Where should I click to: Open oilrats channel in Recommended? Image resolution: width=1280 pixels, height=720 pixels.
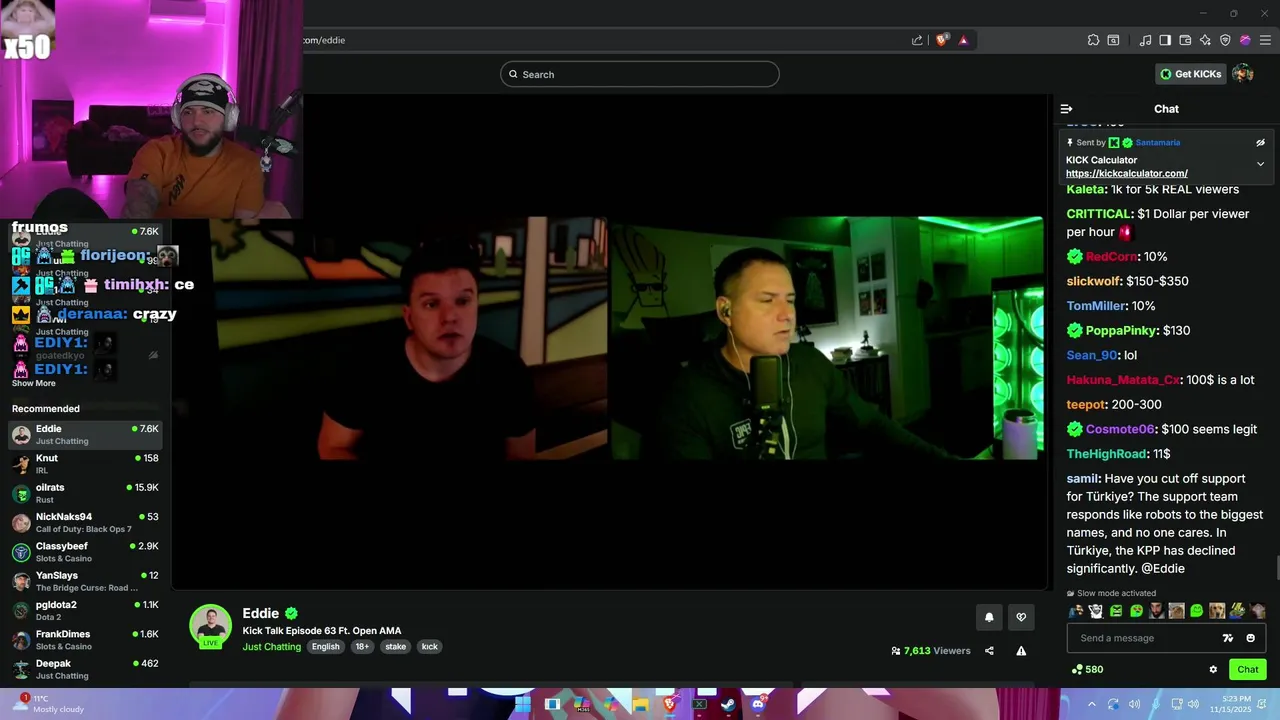(x=85, y=493)
